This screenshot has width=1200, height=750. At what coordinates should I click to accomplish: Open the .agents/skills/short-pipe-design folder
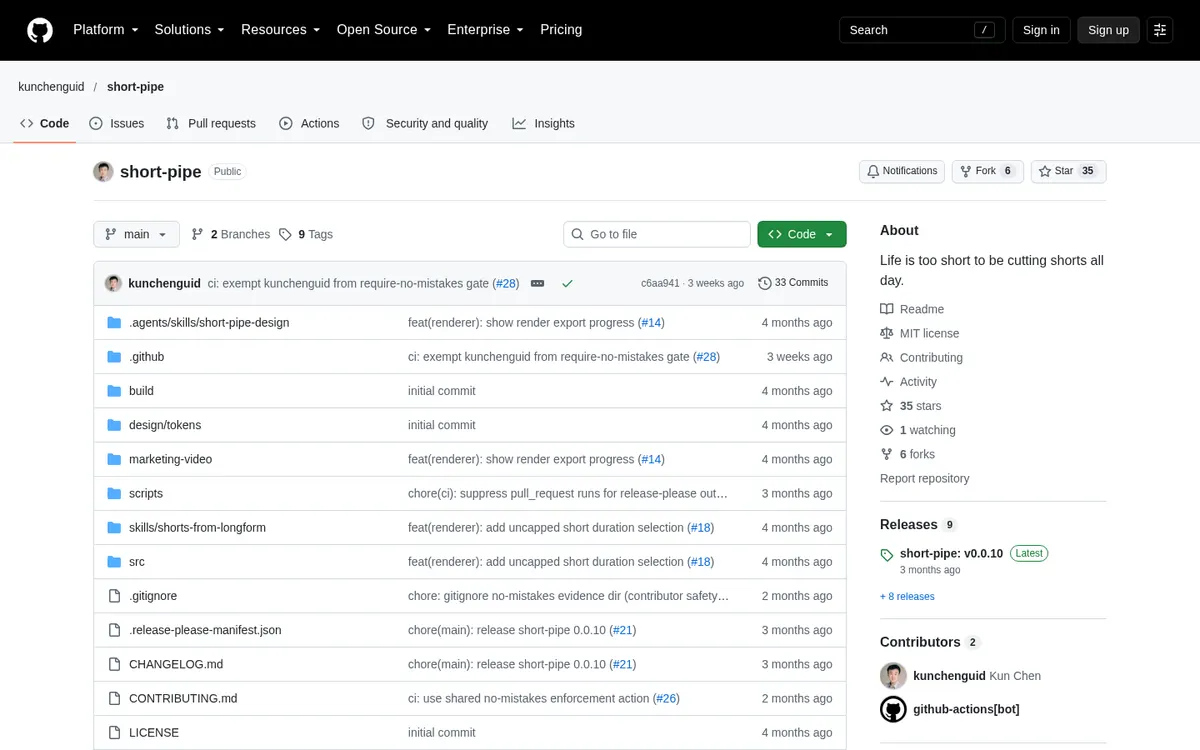click(x=209, y=323)
